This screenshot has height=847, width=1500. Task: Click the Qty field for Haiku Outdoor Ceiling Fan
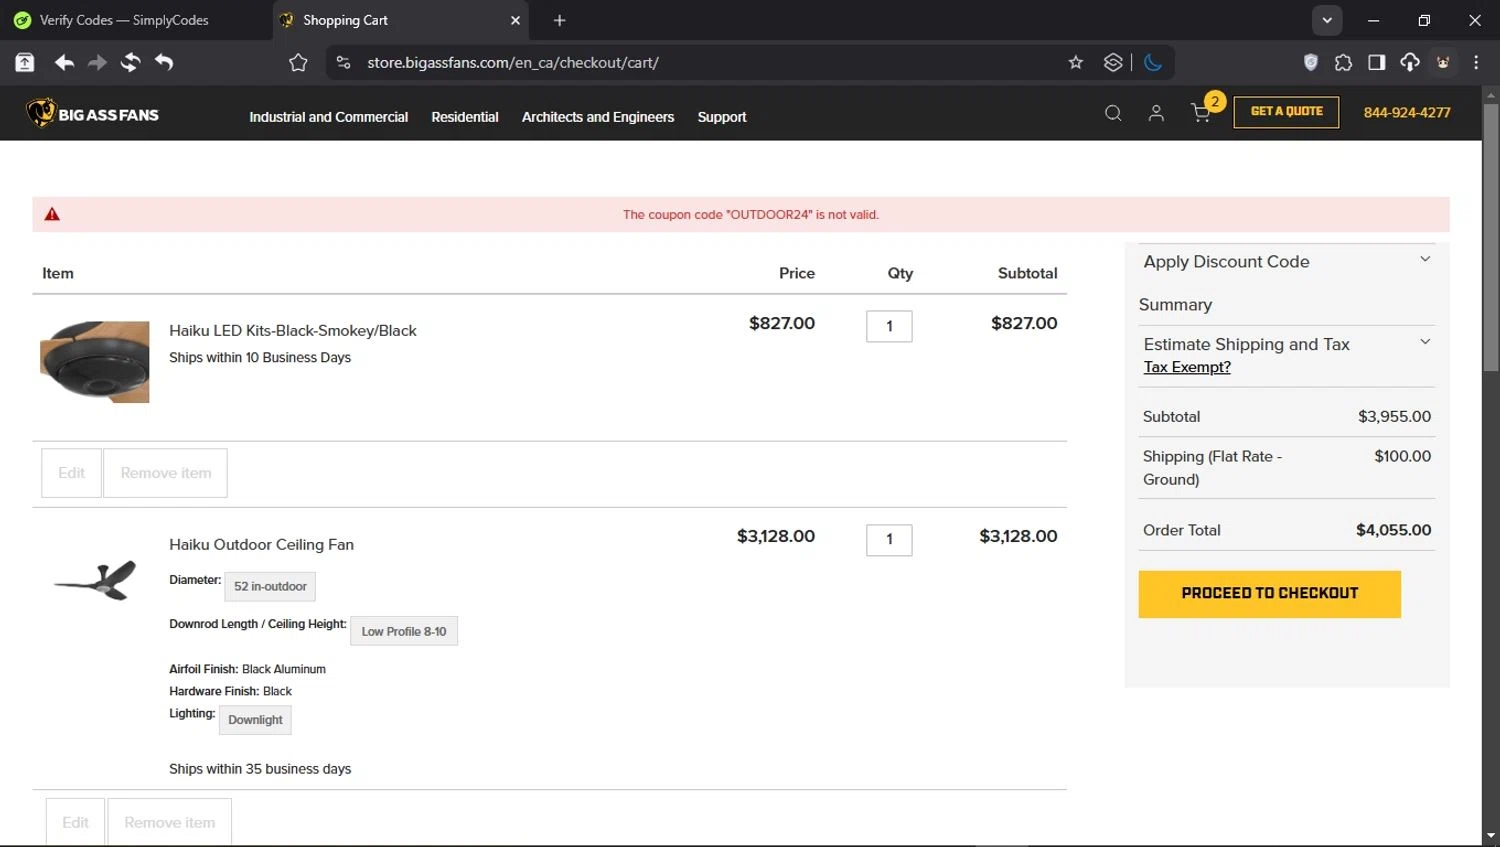tap(889, 540)
